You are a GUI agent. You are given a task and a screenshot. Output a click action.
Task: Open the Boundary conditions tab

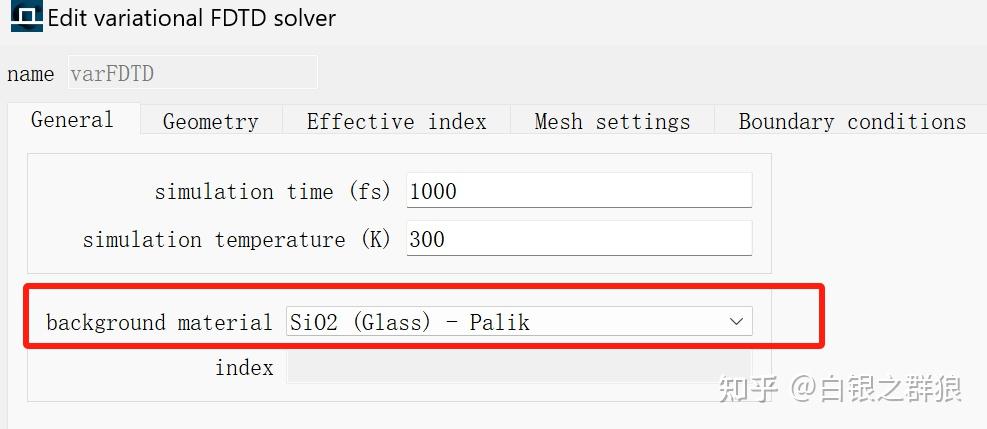[852, 122]
